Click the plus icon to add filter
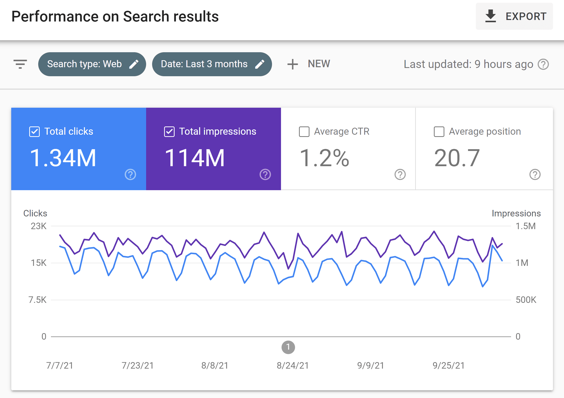This screenshot has height=398, width=564. [292, 64]
